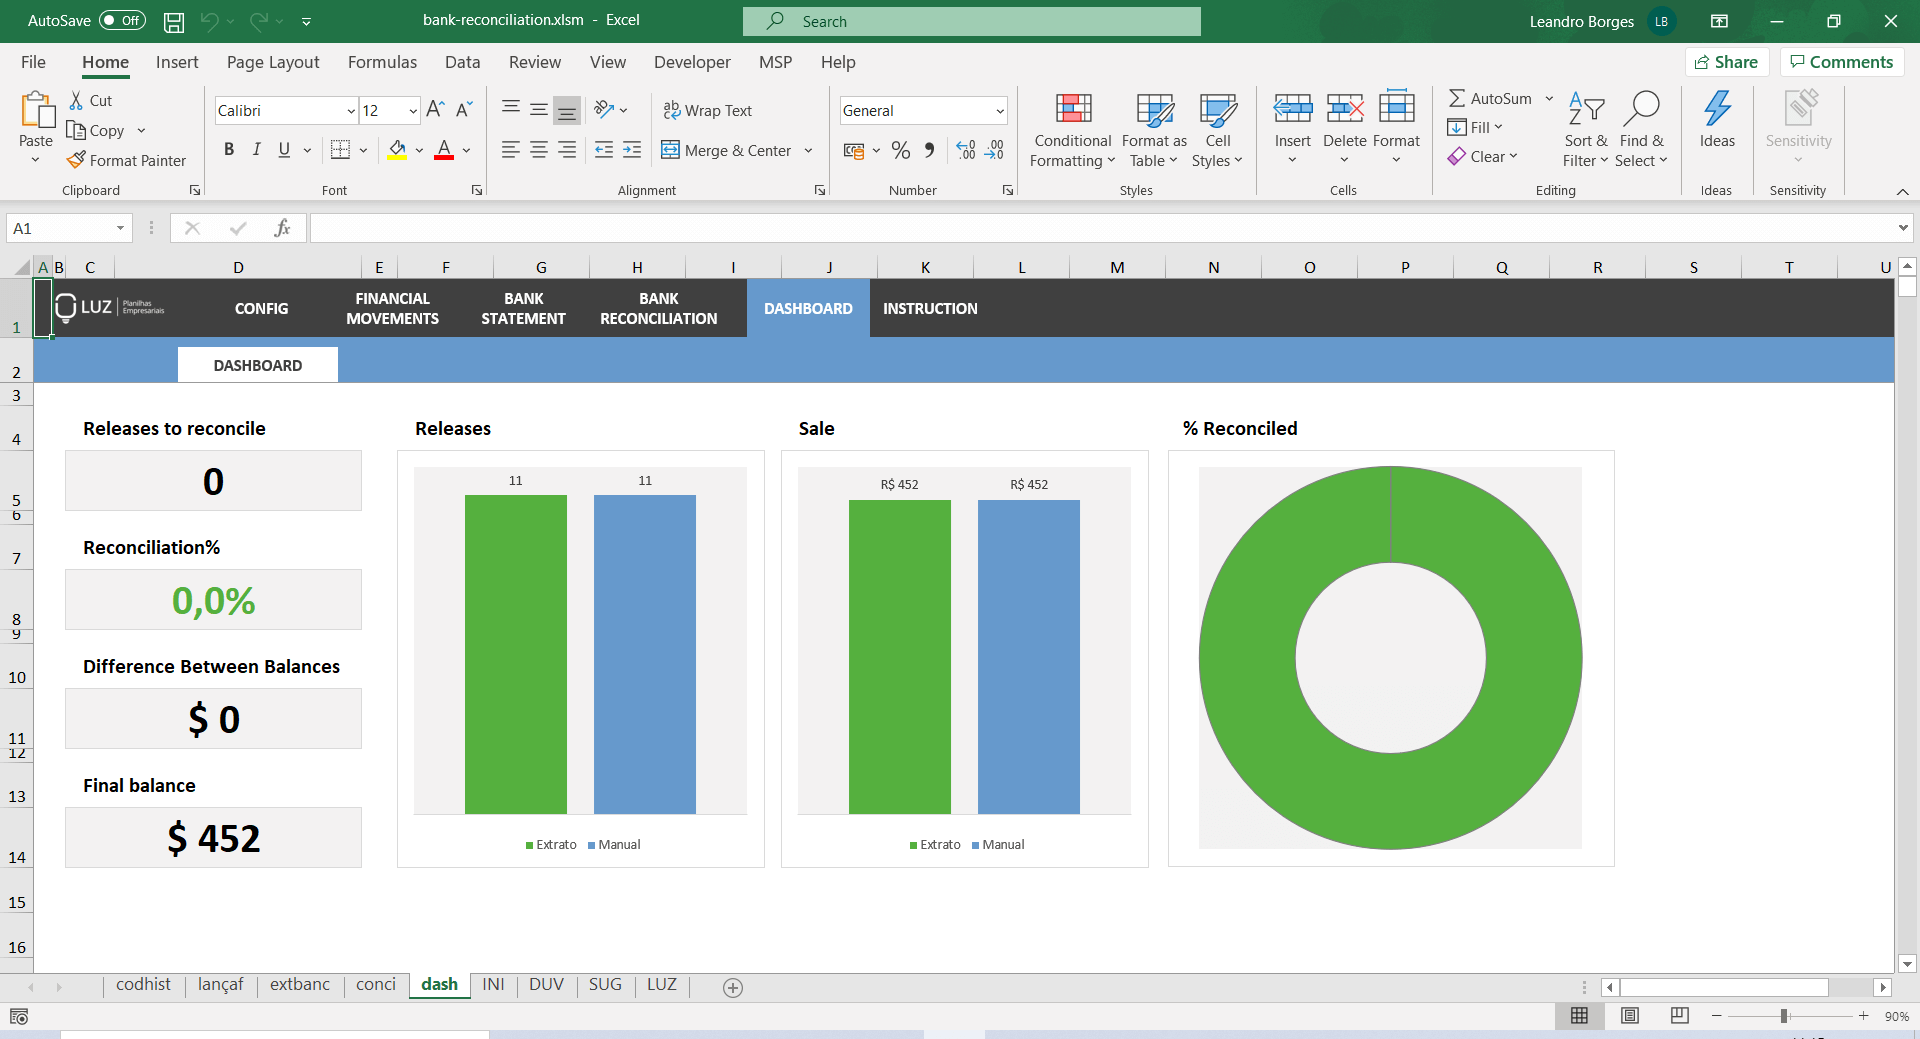Apply bold formatting
This screenshot has width=1920, height=1039.
tap(228, 149)
